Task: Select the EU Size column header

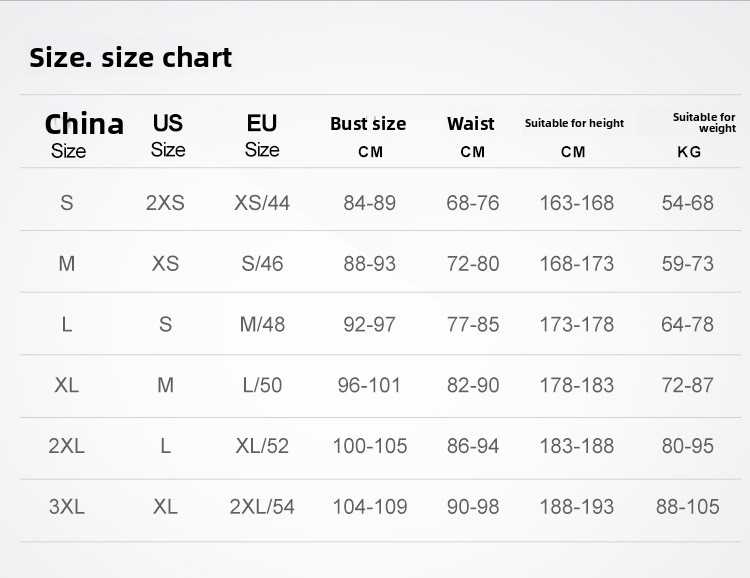Action: (x=262, y=135)
